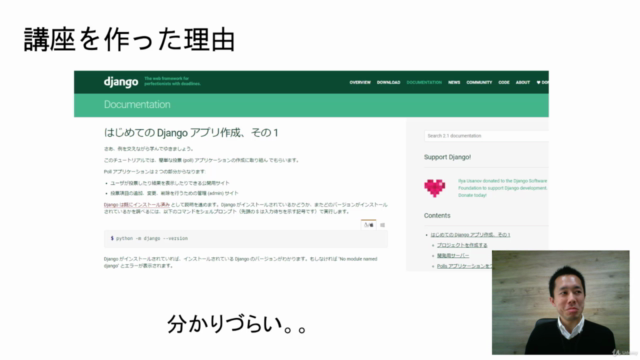Open Contents link '開発用サーバー'
The width and height of the screenshot is (640, 360).
453,256
